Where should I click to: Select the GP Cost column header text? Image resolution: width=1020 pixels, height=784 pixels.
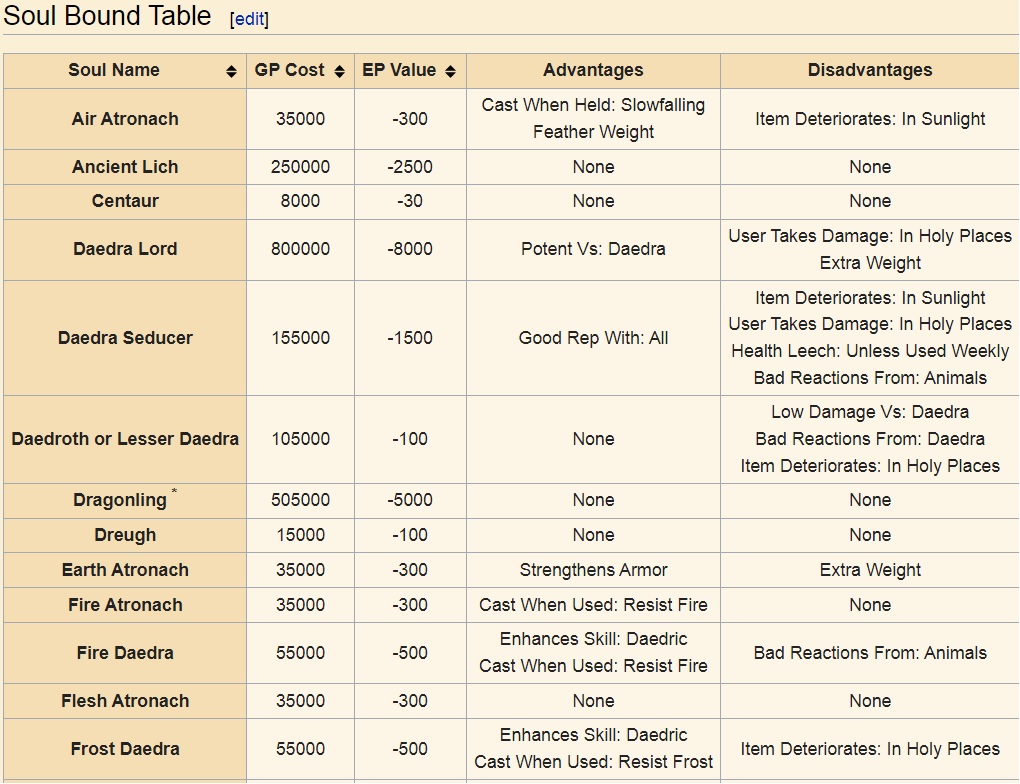pyautogui.click(x=289, y=70)
